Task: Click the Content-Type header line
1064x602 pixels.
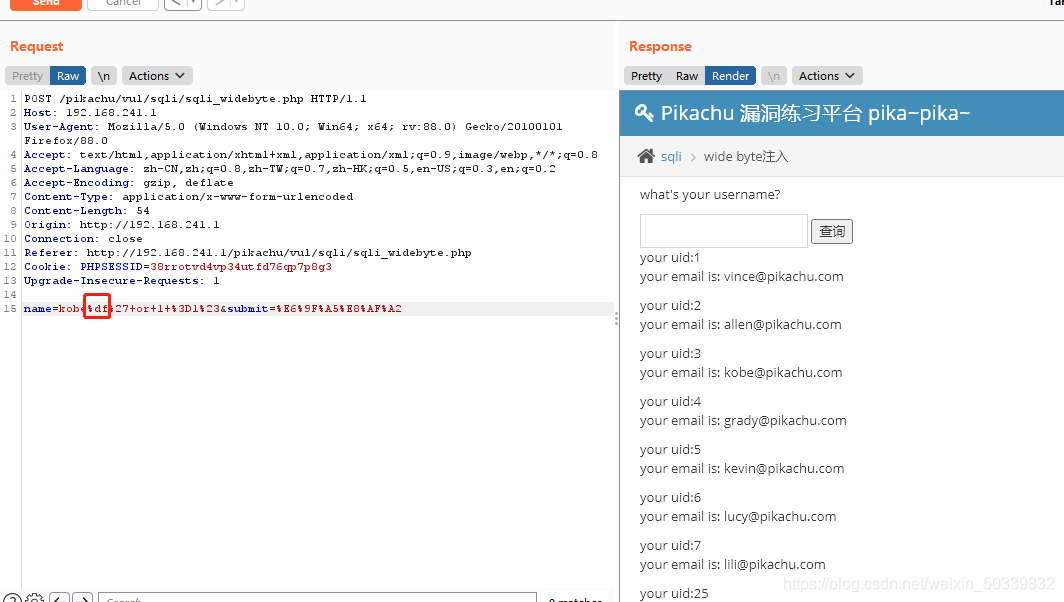Action: click(189, 197)
